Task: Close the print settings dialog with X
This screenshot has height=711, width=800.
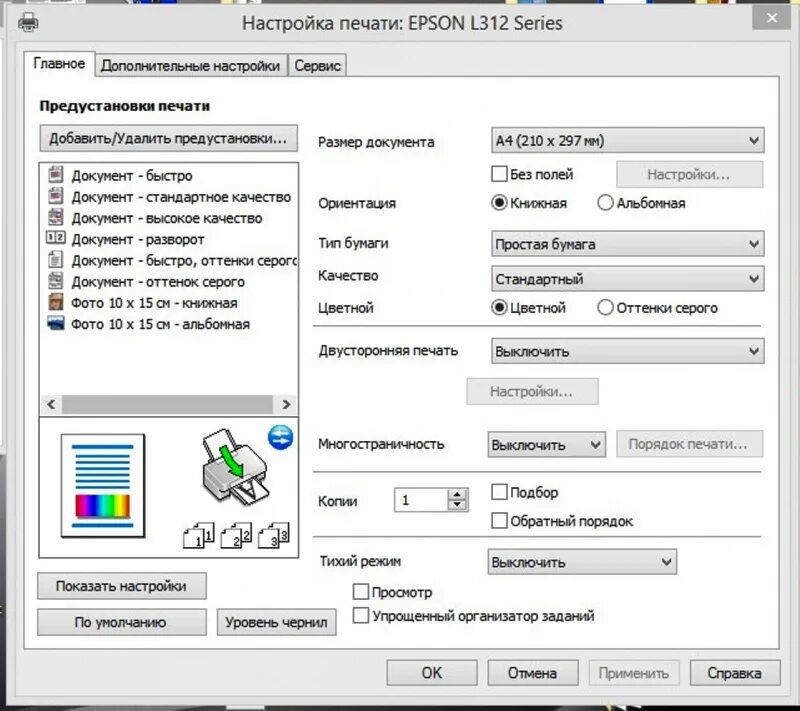Action: (771, 18)
